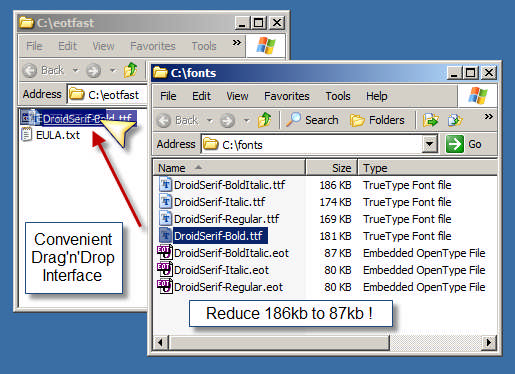This screenshot has width=515, height=374.
Task: Open View menu in fonts window
Action: pyautogui.click(x=237, y=96)
